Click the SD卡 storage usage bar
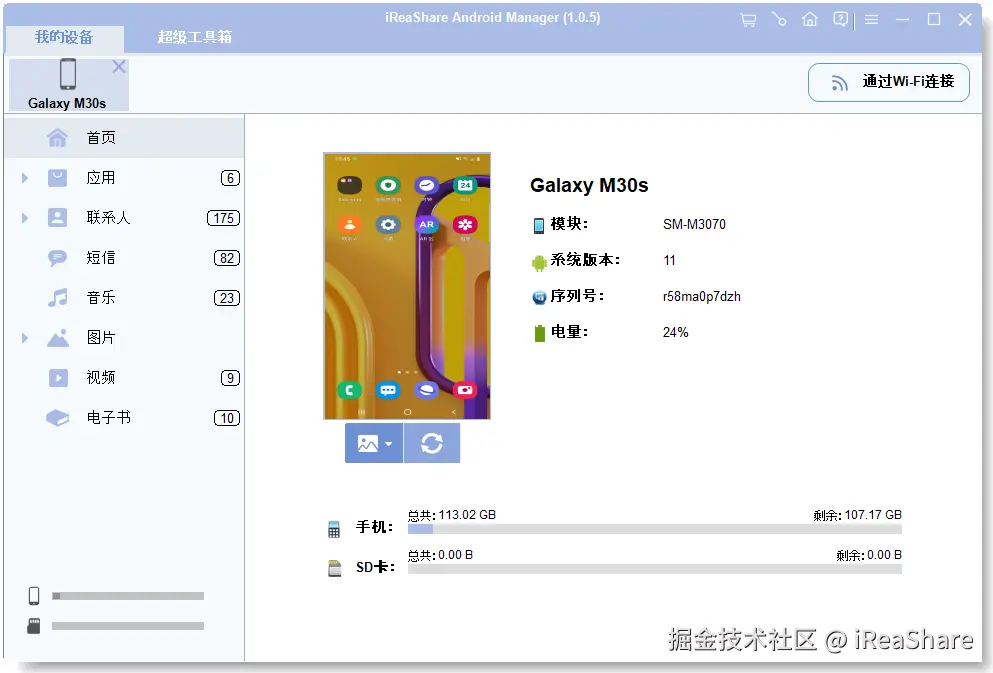The image size is (993, 673). pyautogui.click(x=655, y=569)
